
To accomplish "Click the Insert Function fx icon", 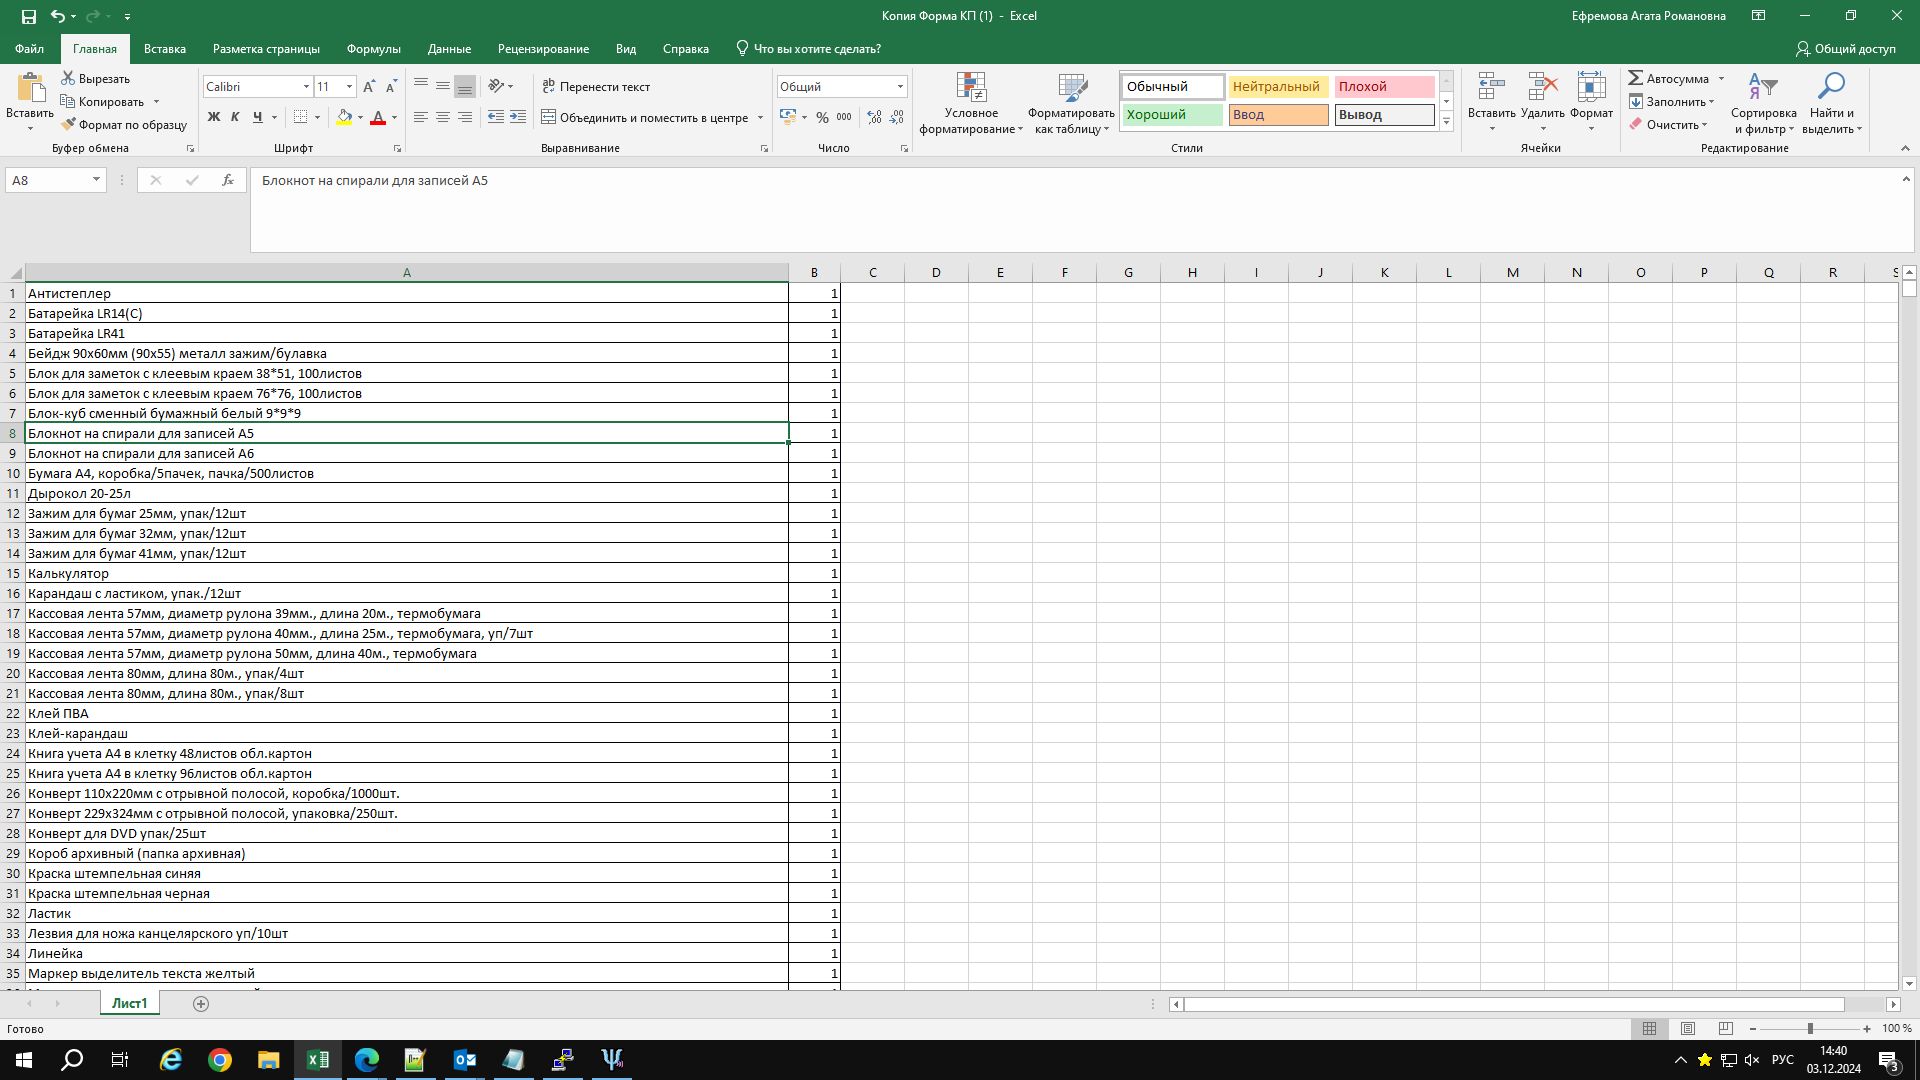I will pyautogui.click(x=228, y=180).
